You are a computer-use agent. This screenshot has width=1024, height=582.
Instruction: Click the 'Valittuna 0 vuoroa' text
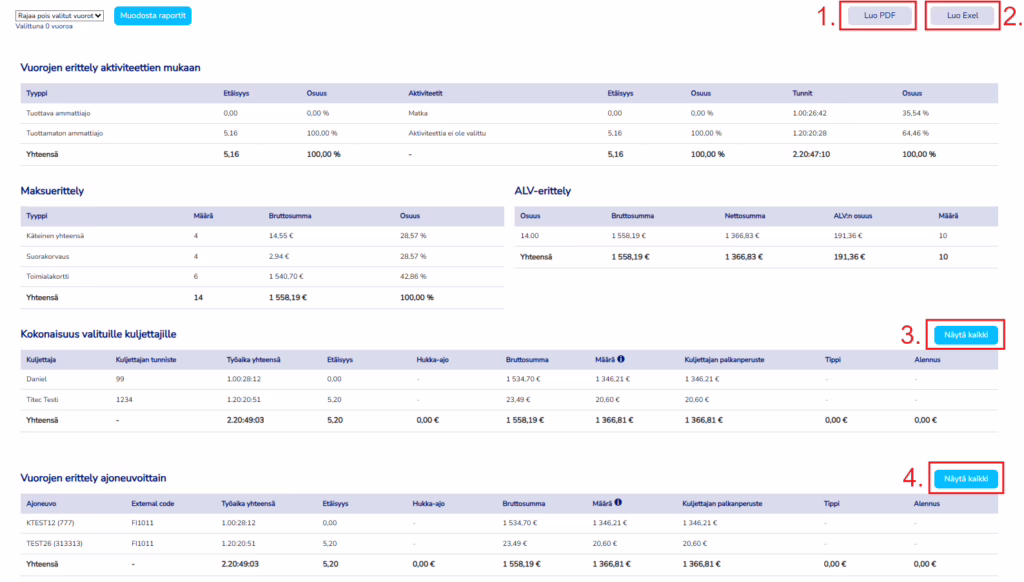[44, 27]
